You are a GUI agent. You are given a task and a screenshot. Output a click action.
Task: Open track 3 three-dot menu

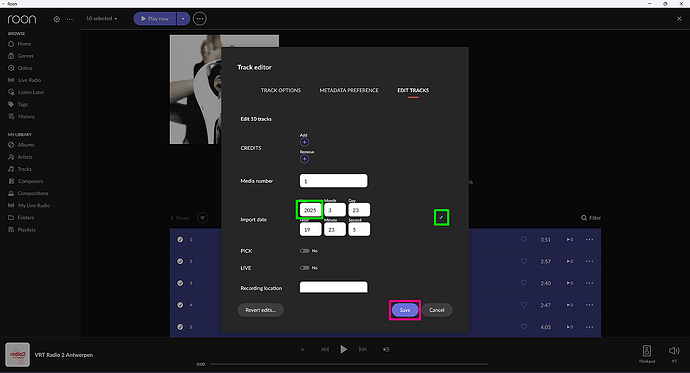(x=590, y=283)
